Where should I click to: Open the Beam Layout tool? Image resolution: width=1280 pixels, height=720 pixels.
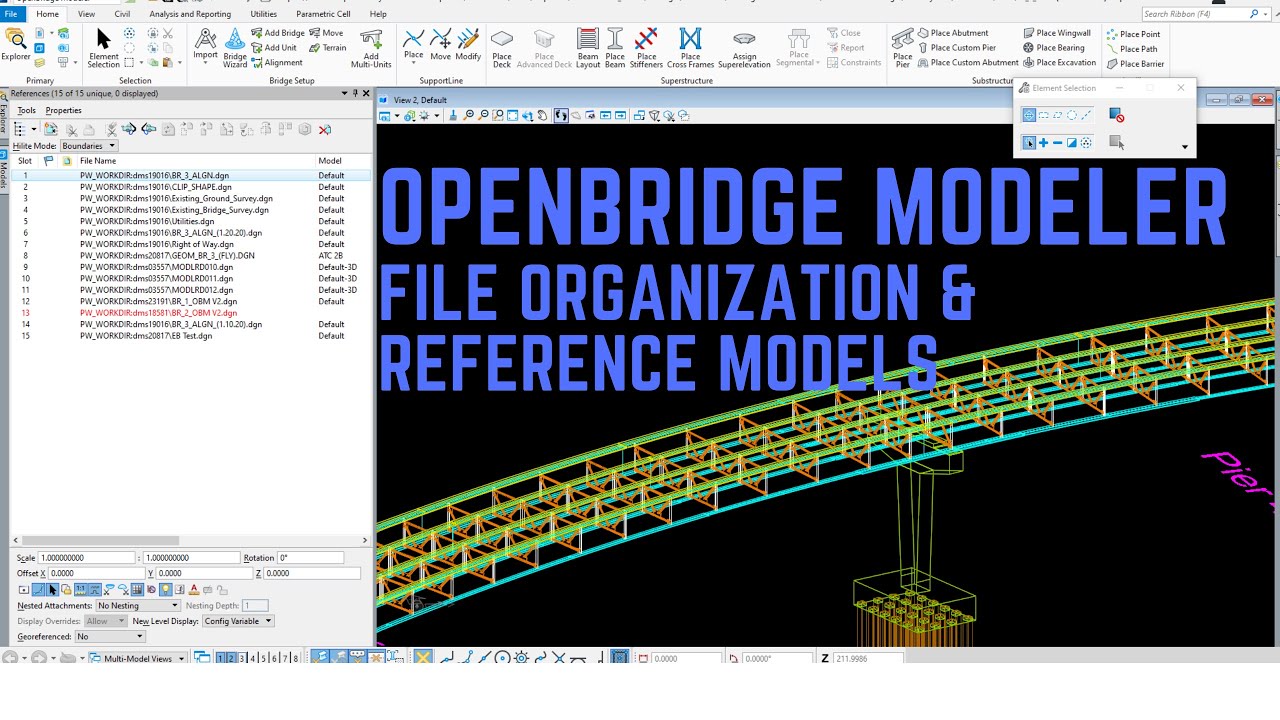point(588,48)
